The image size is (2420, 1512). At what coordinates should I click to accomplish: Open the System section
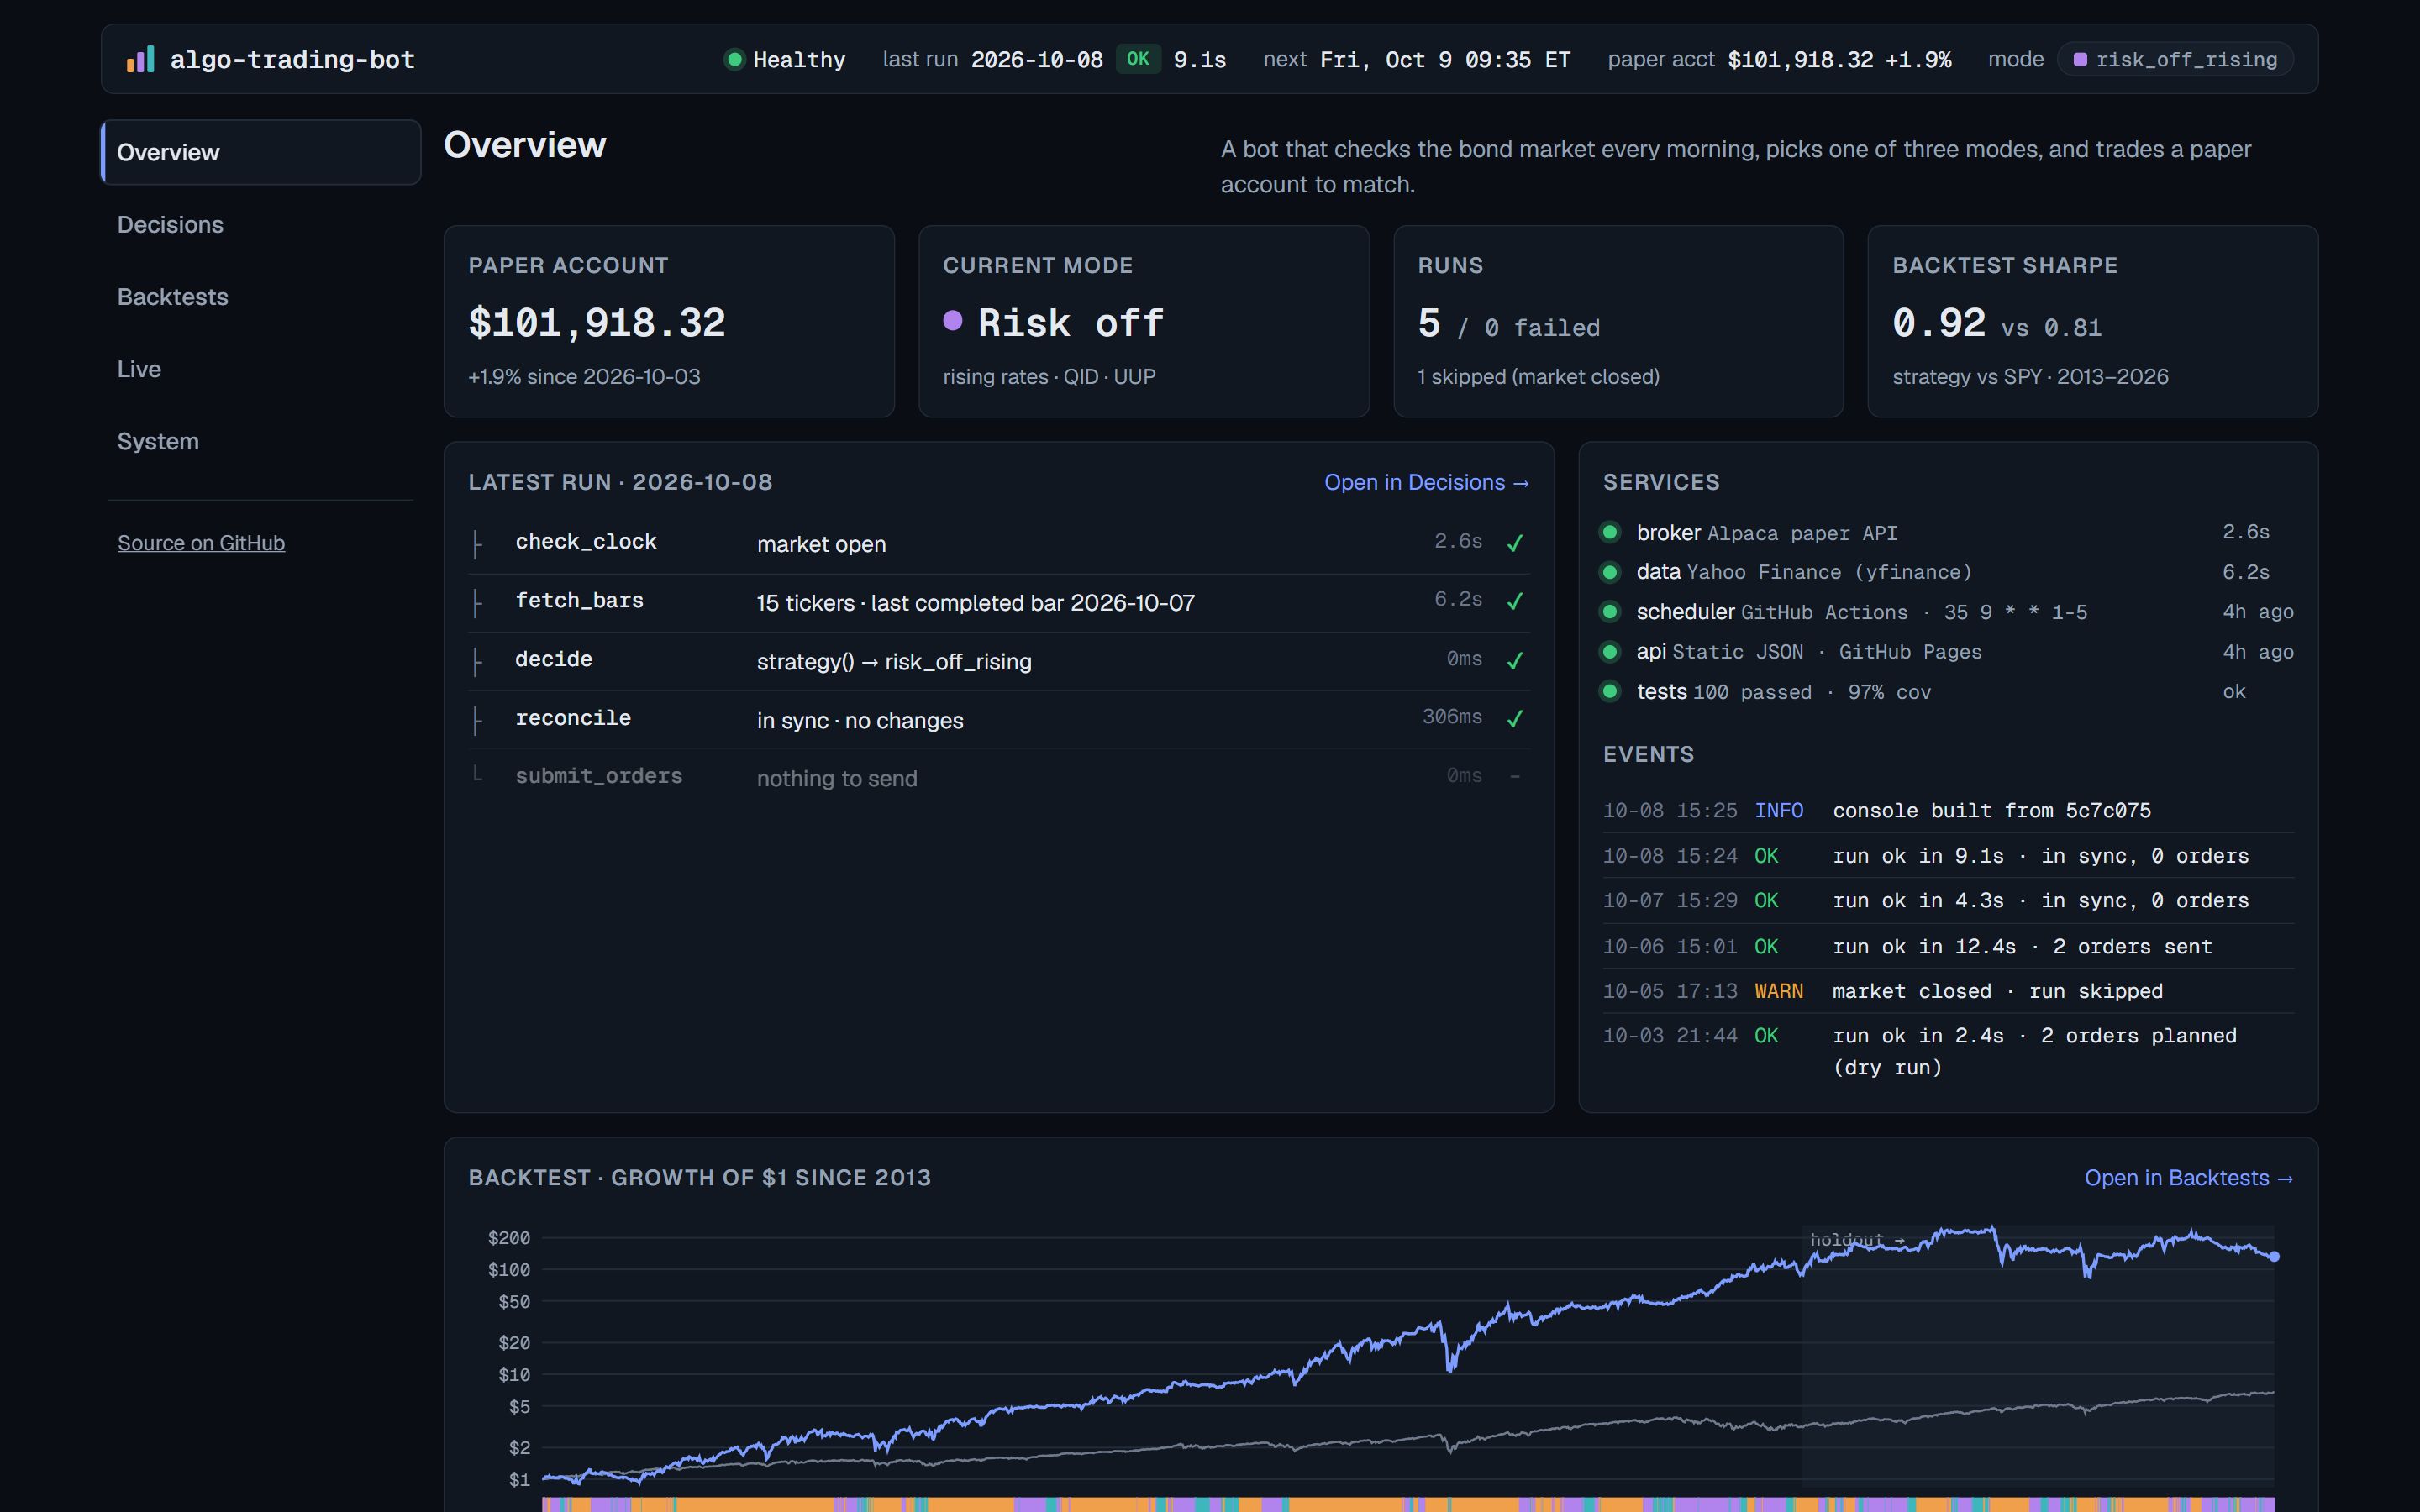pyautogui.click(x=261, y=441)
